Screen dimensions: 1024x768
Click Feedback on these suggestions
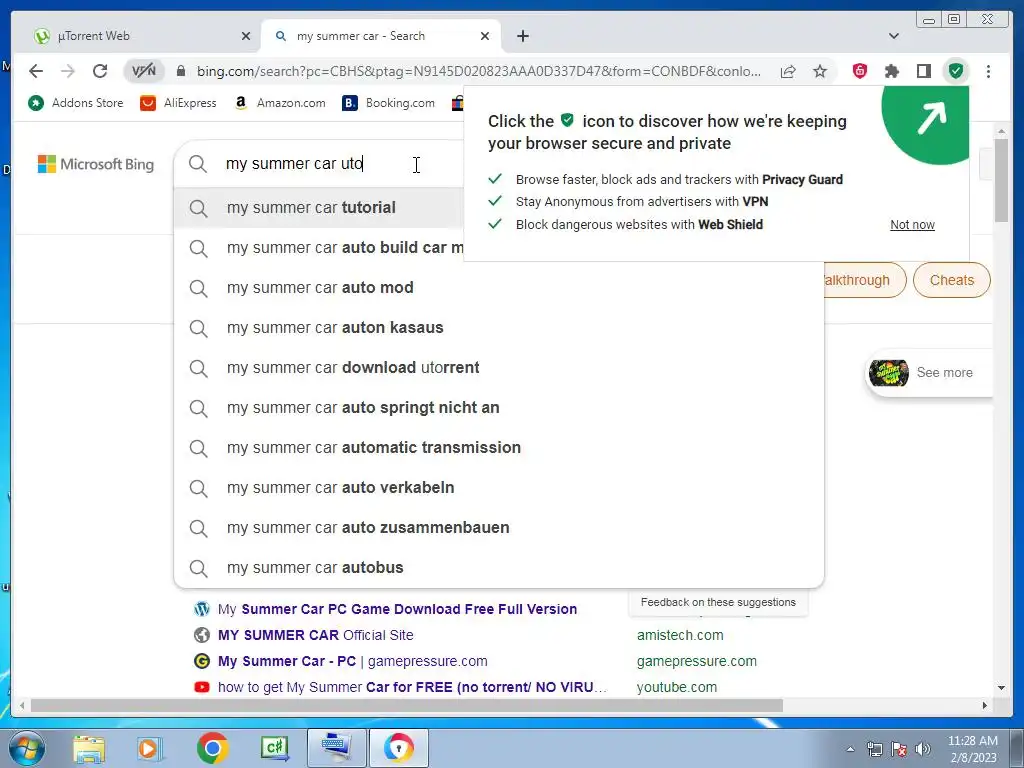tap(718, 602)
